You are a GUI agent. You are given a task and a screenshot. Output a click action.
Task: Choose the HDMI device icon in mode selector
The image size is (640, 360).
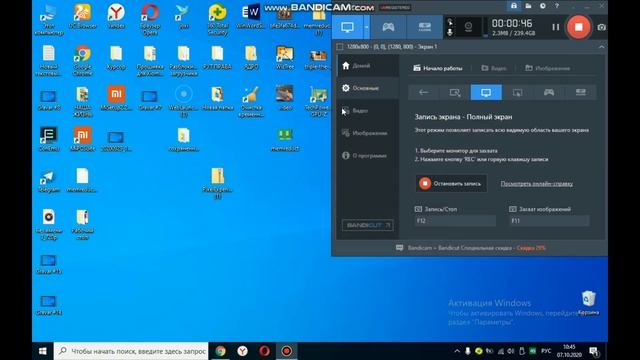pos(580,92)
